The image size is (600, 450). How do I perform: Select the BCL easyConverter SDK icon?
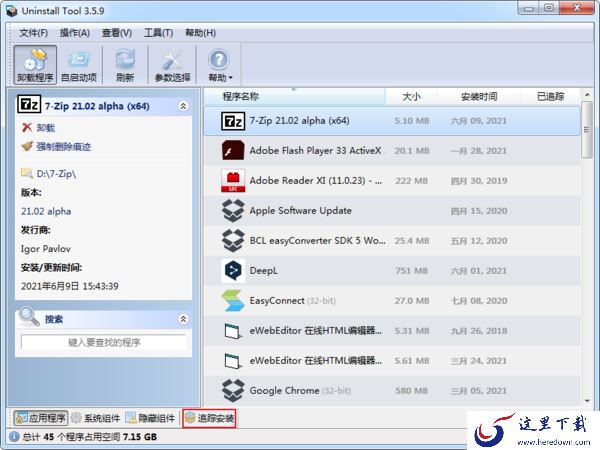tap(233, 241)
